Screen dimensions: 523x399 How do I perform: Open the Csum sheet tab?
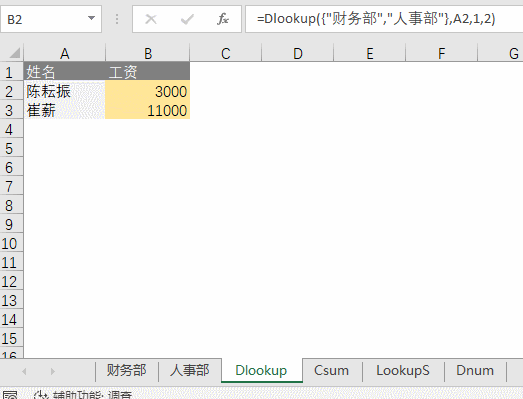(x=331, y=370)
